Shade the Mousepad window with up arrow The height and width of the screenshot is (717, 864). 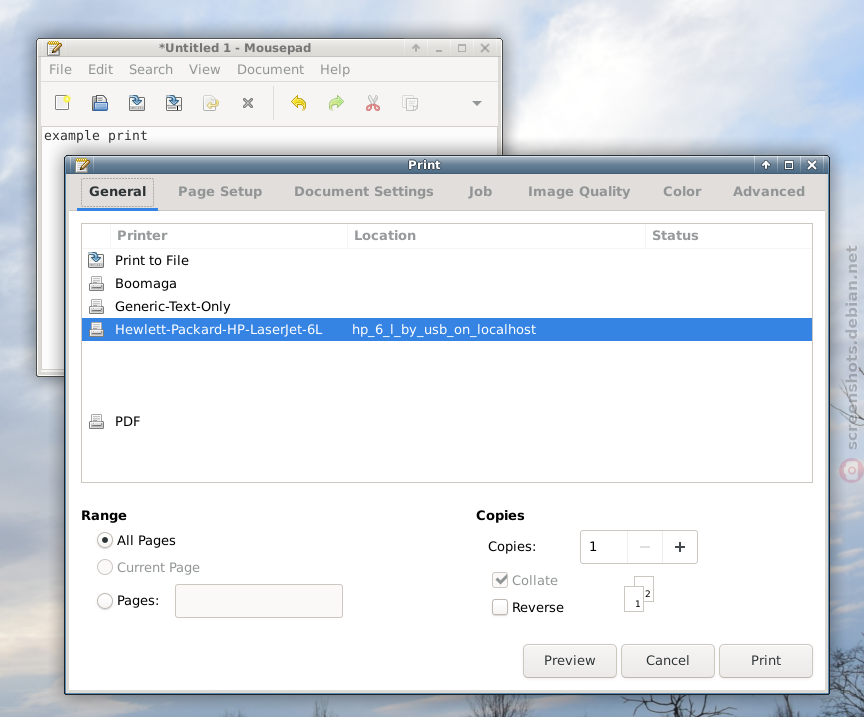coord(416,48)
